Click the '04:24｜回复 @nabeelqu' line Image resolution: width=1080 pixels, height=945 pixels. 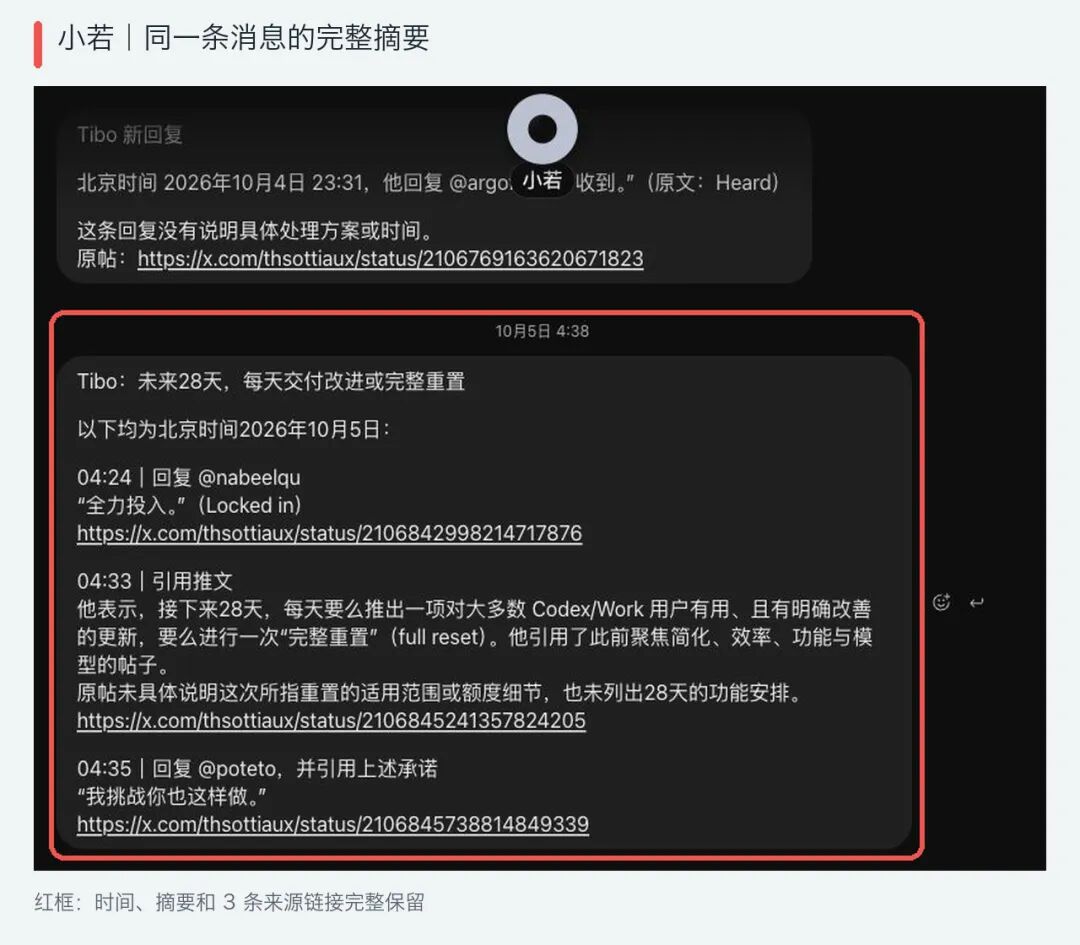coord(189,477)
